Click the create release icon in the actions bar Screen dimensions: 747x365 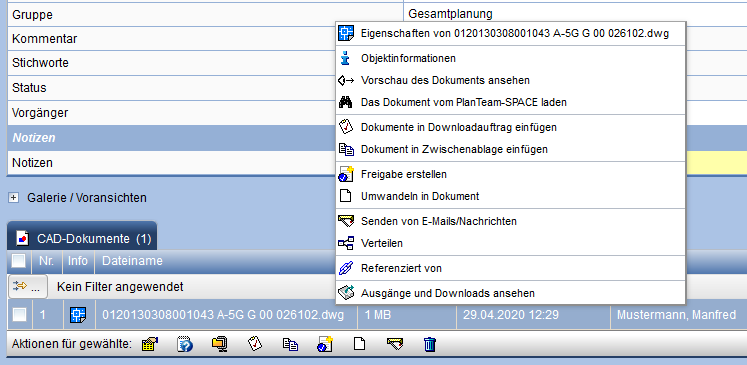(x=325, y=344)
